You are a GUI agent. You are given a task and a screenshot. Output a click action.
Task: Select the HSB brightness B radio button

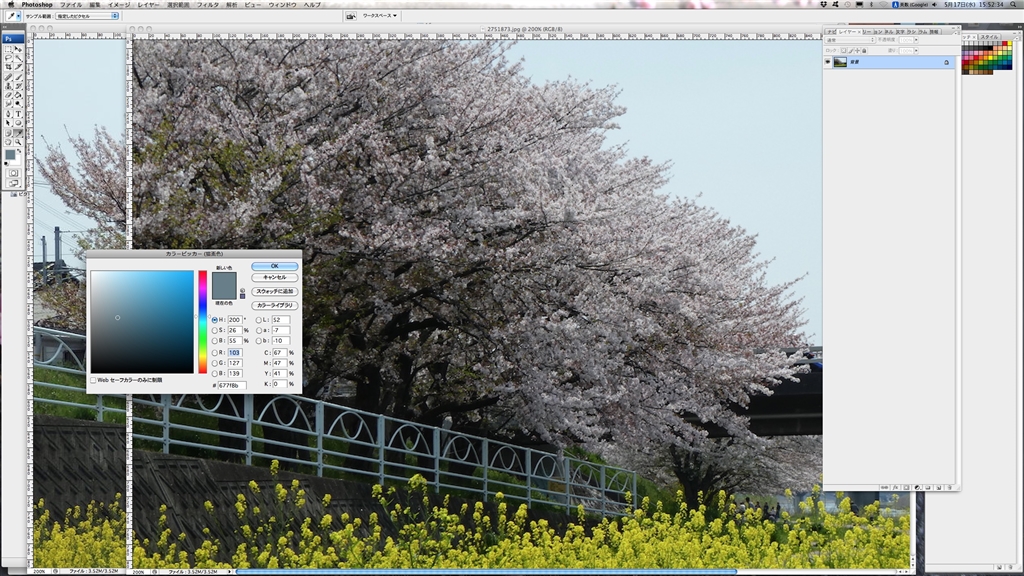coord(214,341)
